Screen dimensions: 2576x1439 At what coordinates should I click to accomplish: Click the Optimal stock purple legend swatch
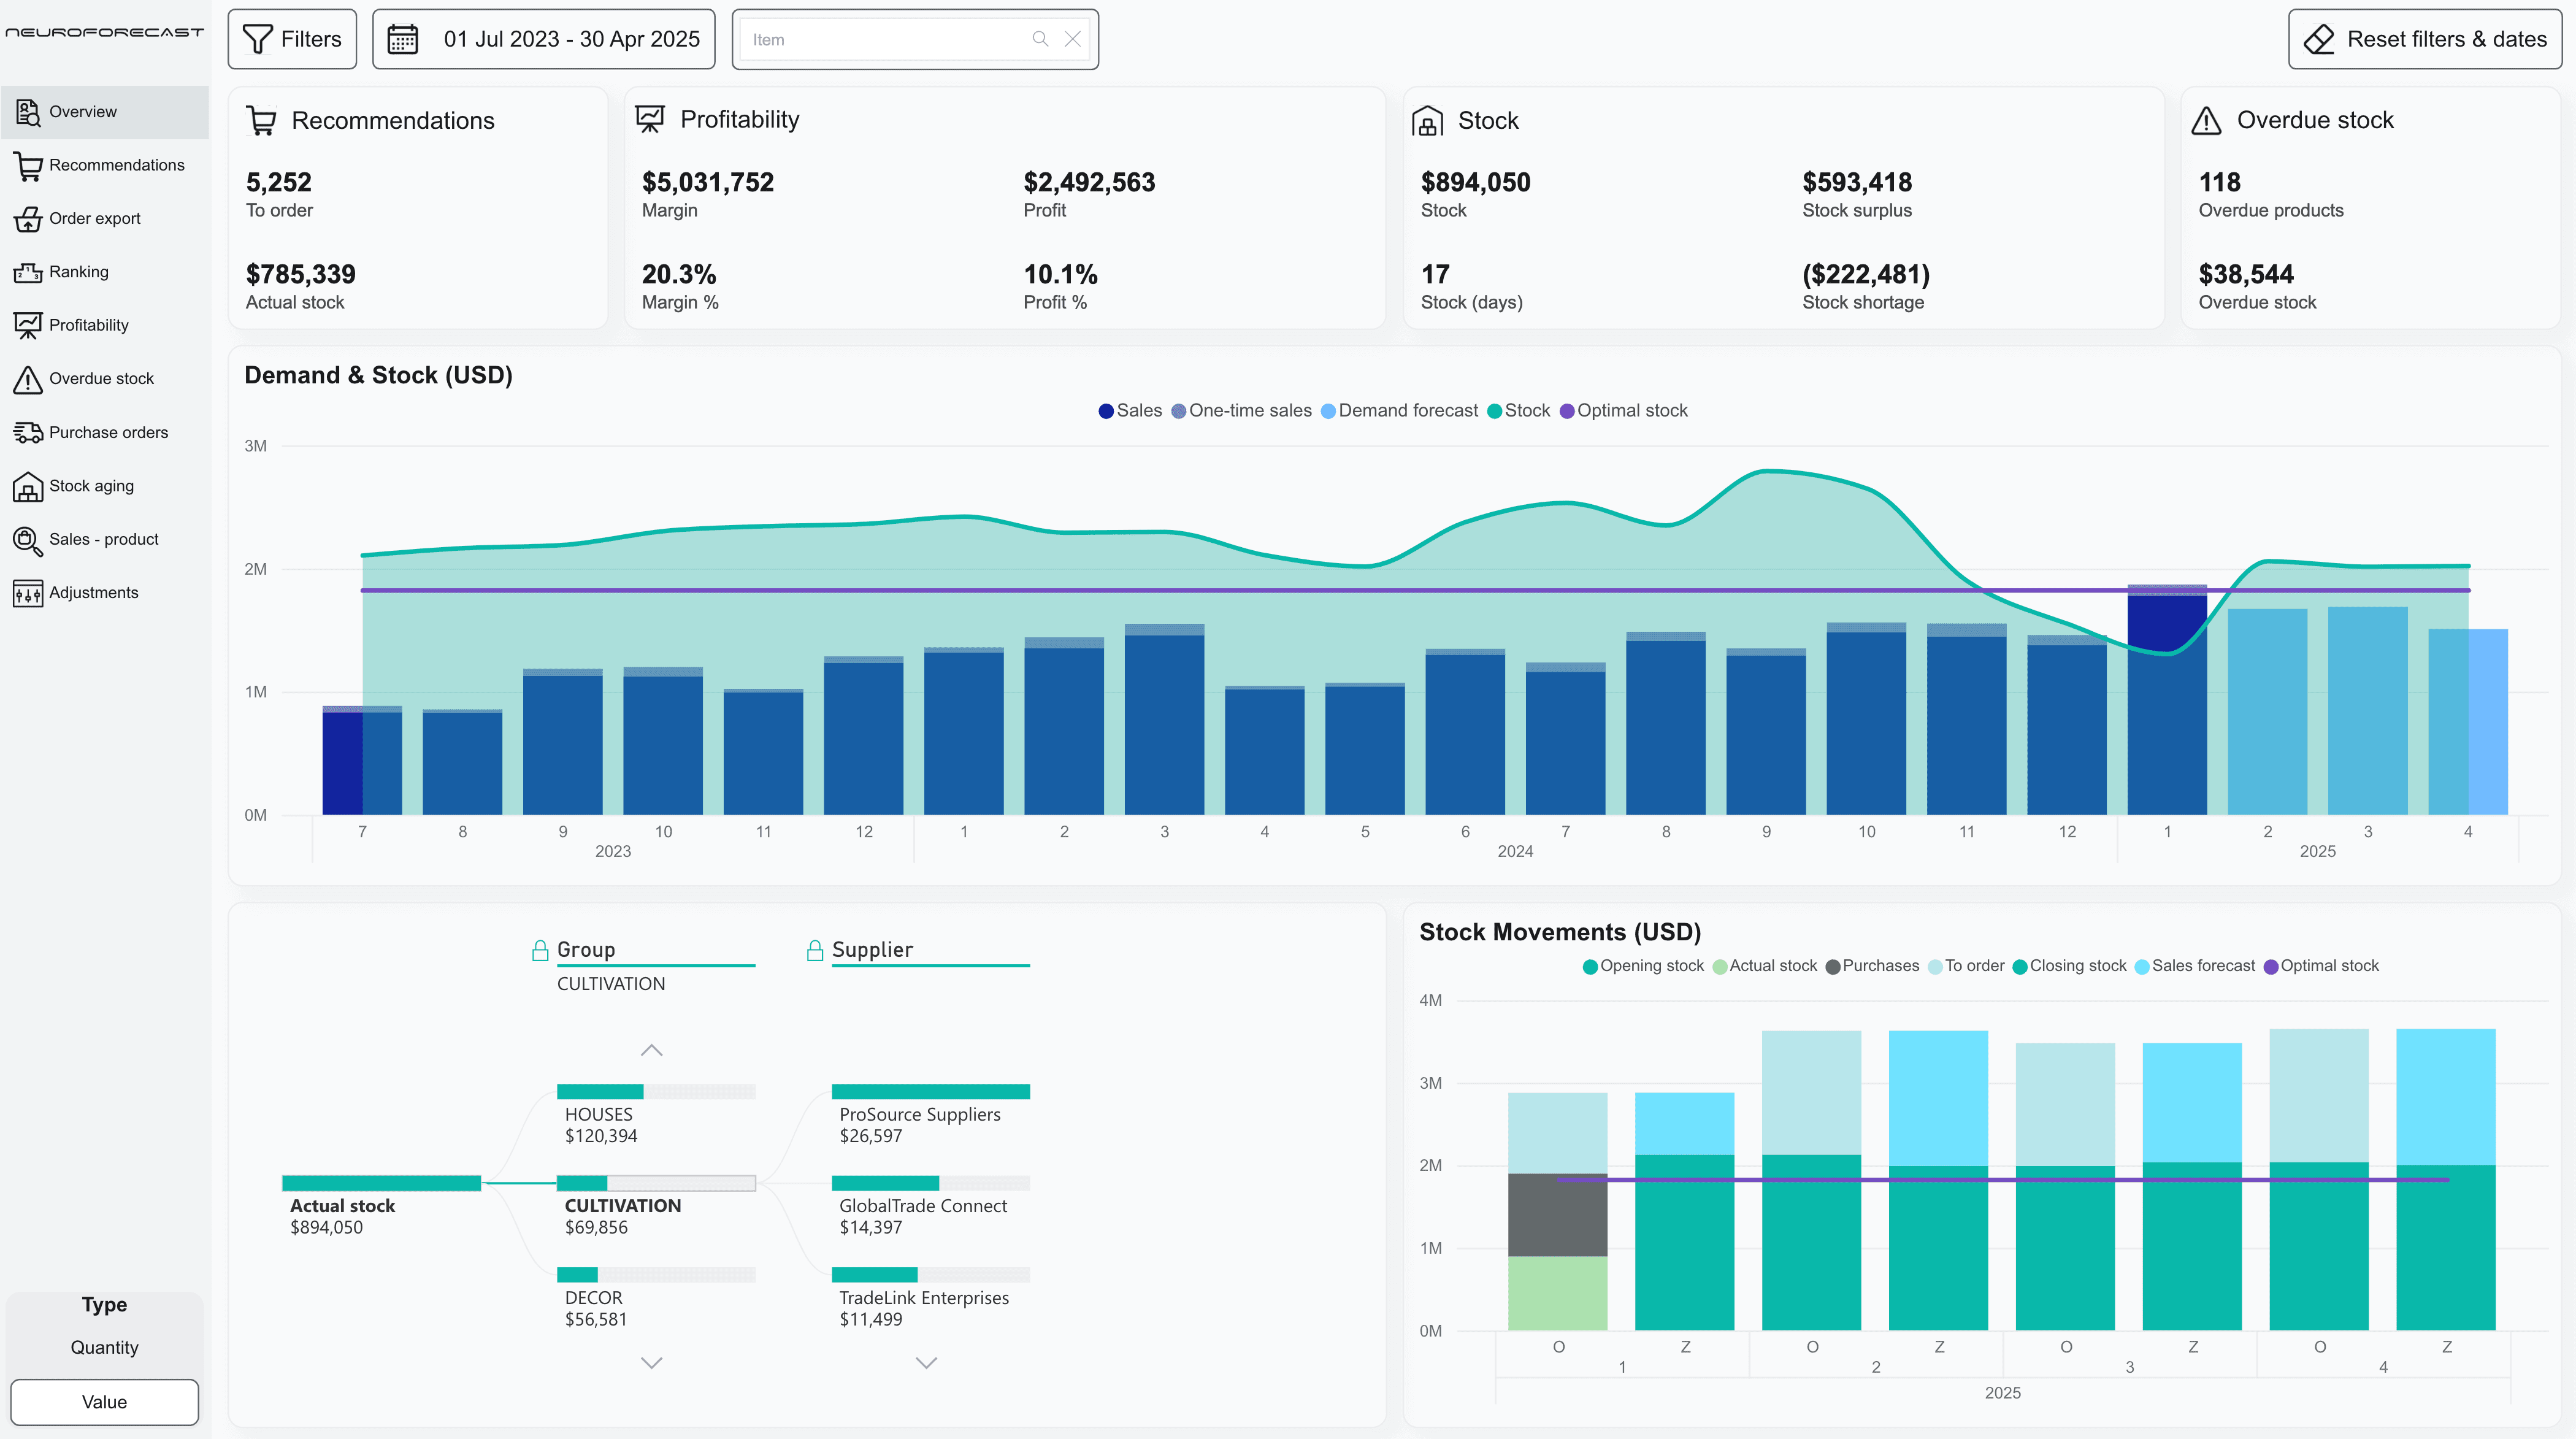click(1568, 410)
